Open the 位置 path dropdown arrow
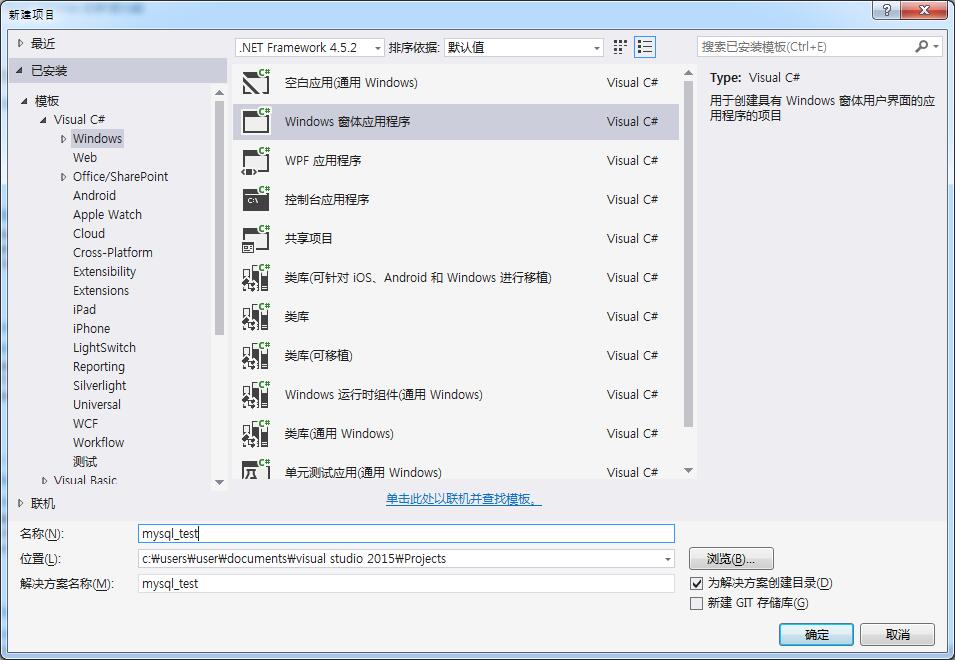Image resolution: width=955 pixels, height=660 pixels. point(668,559)
